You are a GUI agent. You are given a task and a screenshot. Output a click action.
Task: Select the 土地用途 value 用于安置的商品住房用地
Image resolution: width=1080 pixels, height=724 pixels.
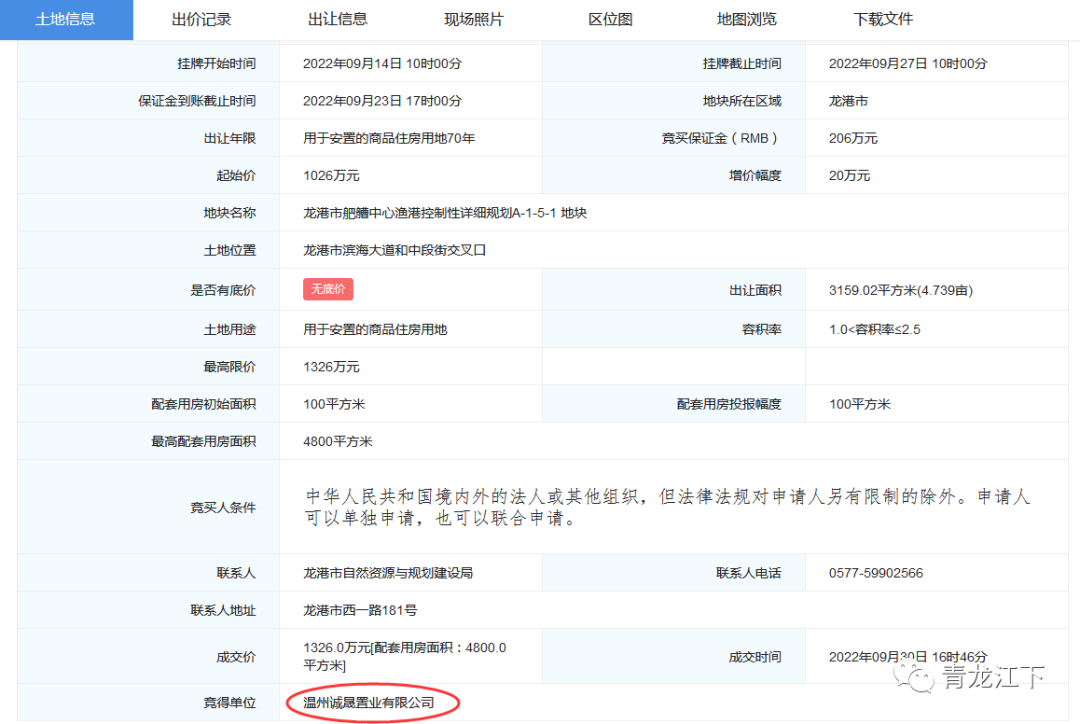[x=375, y=329]
